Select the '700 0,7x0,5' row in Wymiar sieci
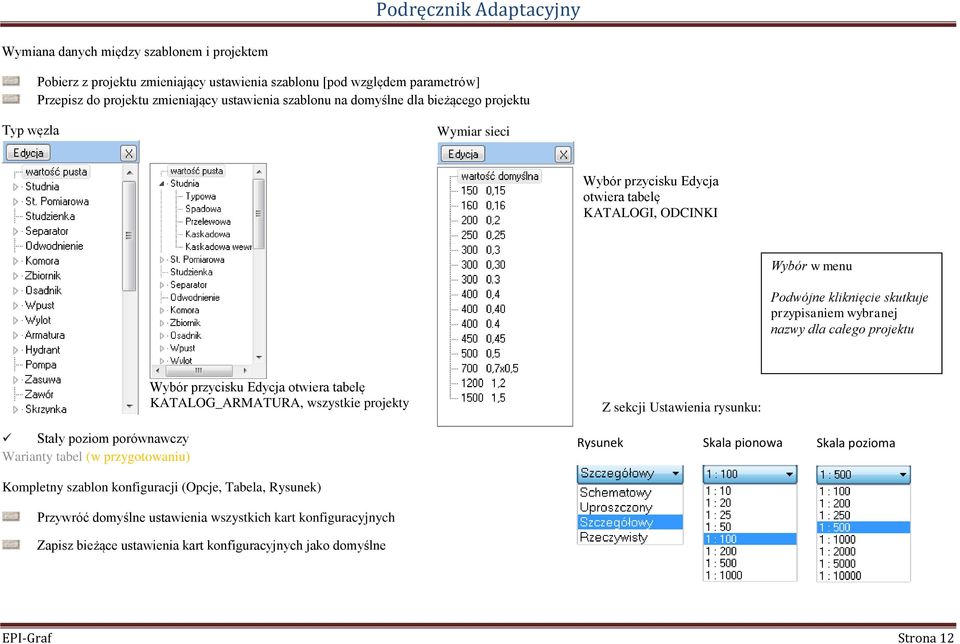Viewport: 960px width, 644px height. click(x=490, y=369)
